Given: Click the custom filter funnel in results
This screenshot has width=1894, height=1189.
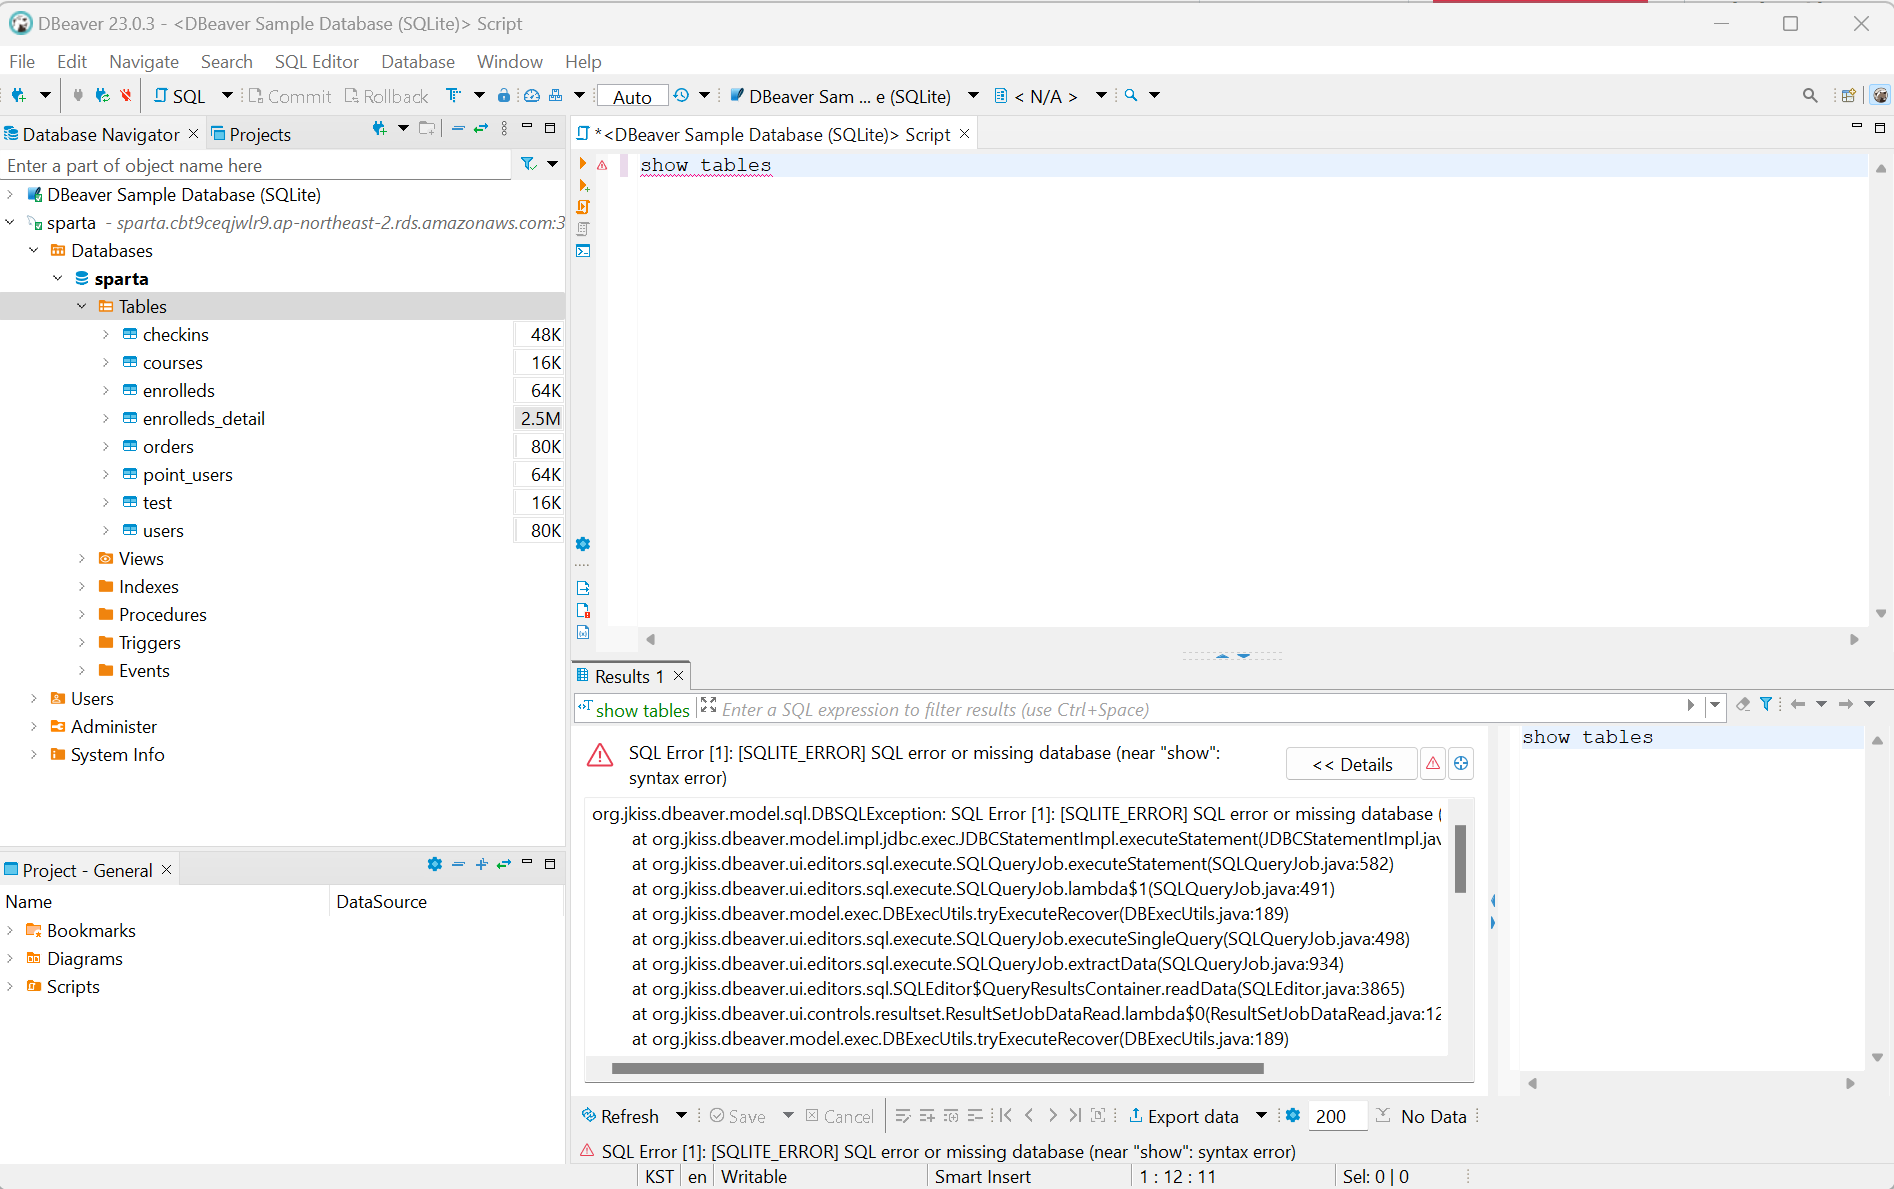Looking at the screenshot, I should click(1766, 704).
